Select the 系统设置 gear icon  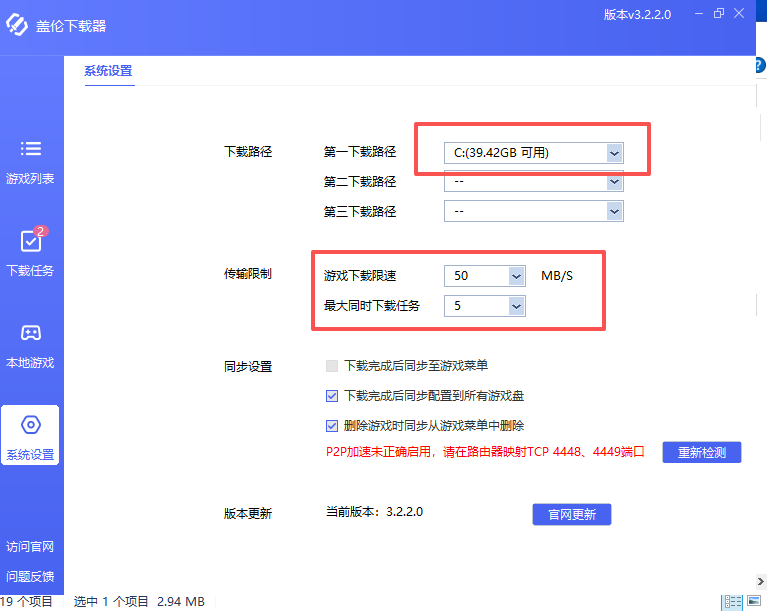tap(30, 425)
